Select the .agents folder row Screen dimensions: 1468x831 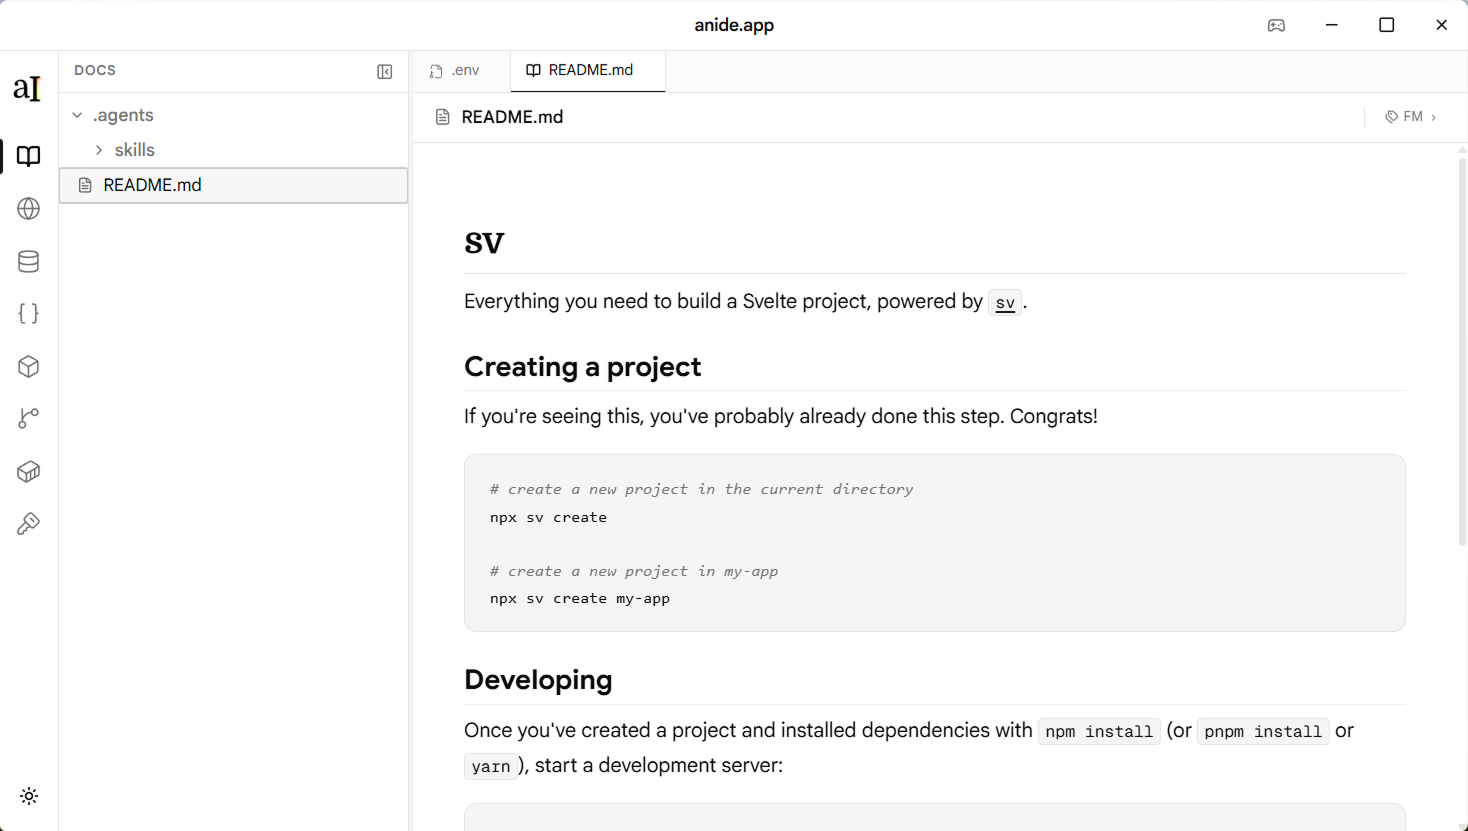[x=234, y=116]
